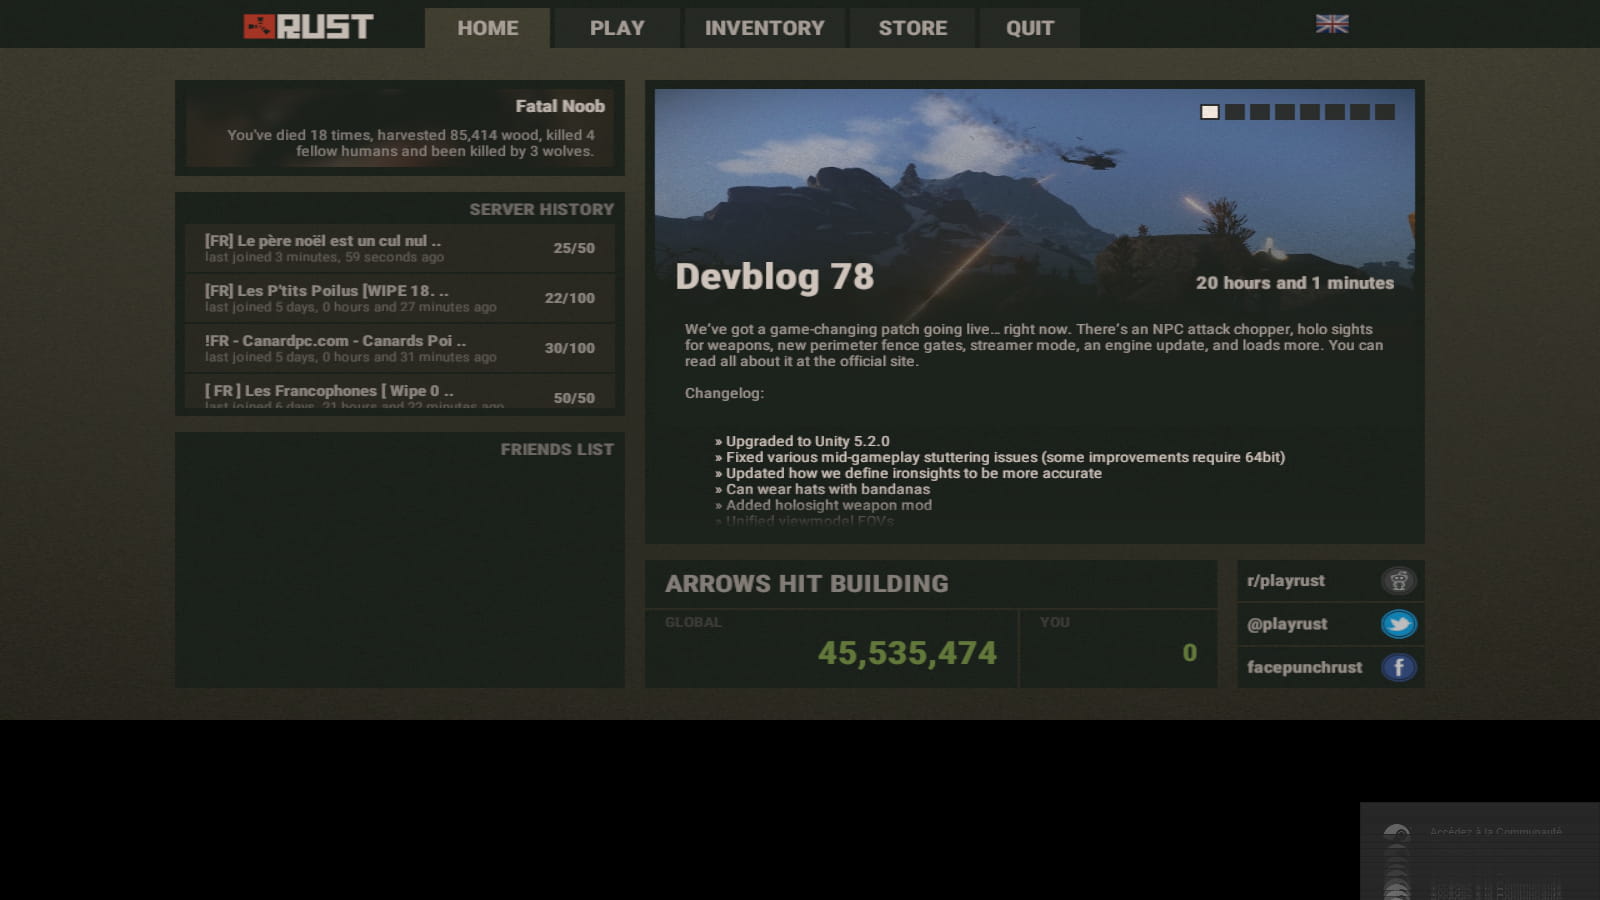Image resolution: width=1600 pixels, height=900 pixels.
Task: Join server '!FR - Canardpc.com - Canards Poi'
Action: point(400,348)
